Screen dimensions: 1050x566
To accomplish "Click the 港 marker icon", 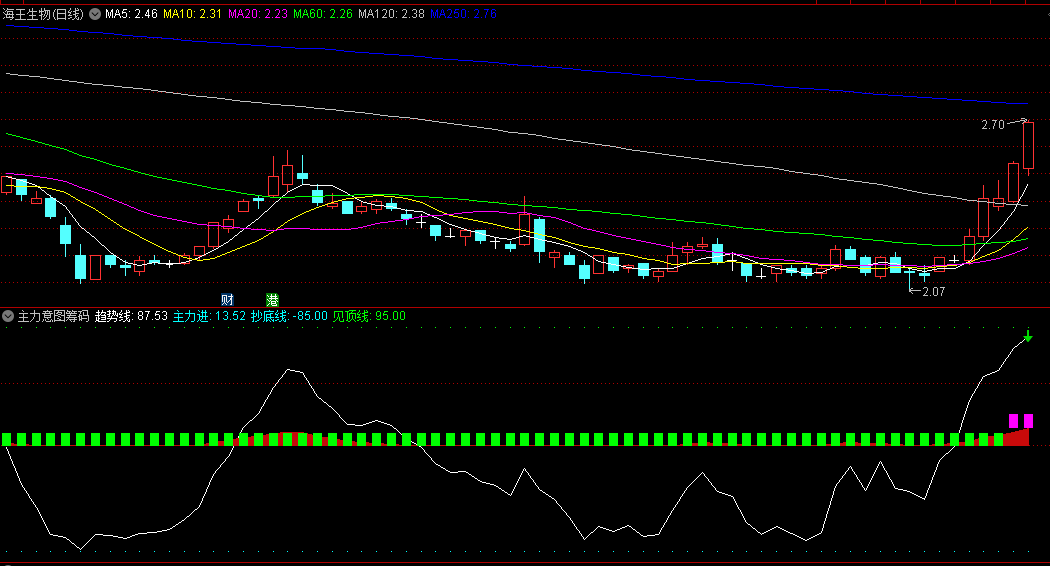I will pos(272,299).
